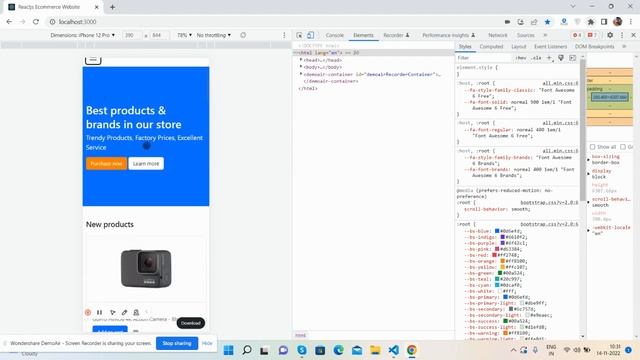Image resolution: width=640 pixels, height=360 pixels.
Task: Click the Learn more button
Action: click(146, 164)
